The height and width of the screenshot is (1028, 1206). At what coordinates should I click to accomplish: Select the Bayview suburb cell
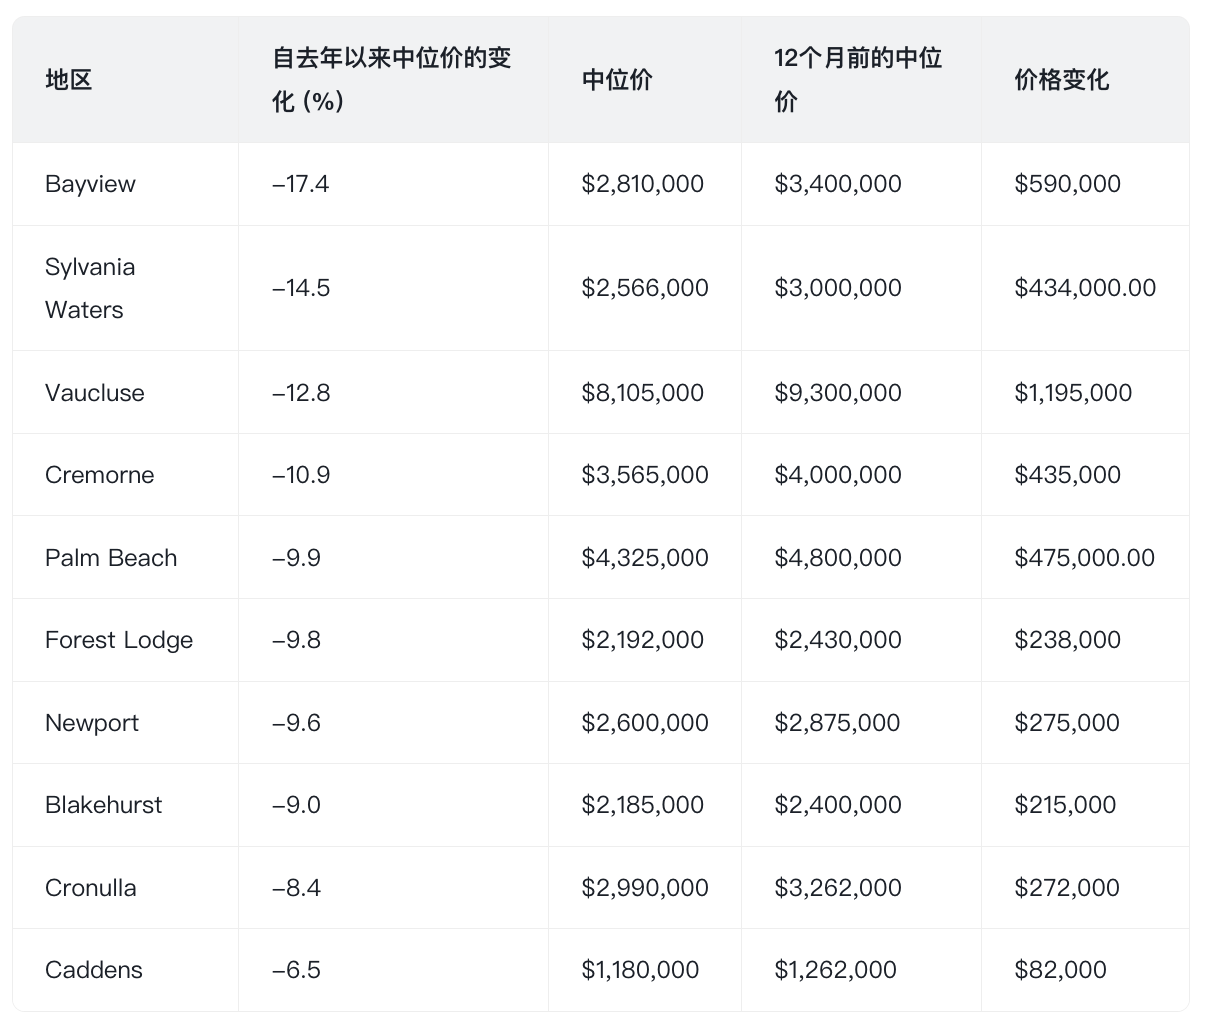90,184
